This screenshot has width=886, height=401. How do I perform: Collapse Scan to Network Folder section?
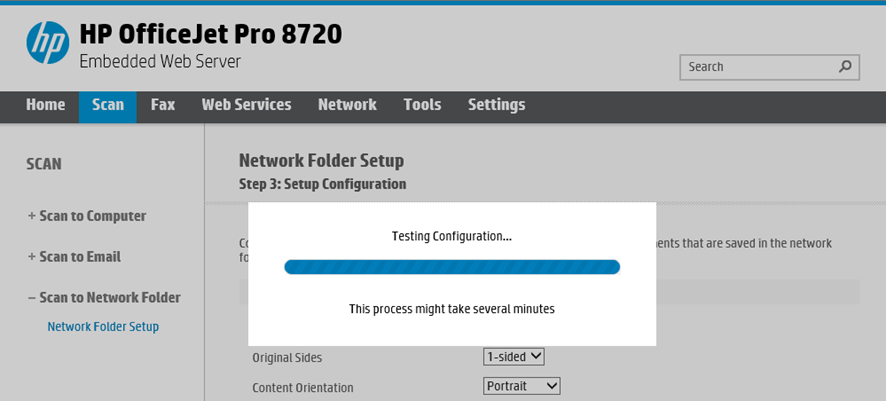click(x=104, y=298)
